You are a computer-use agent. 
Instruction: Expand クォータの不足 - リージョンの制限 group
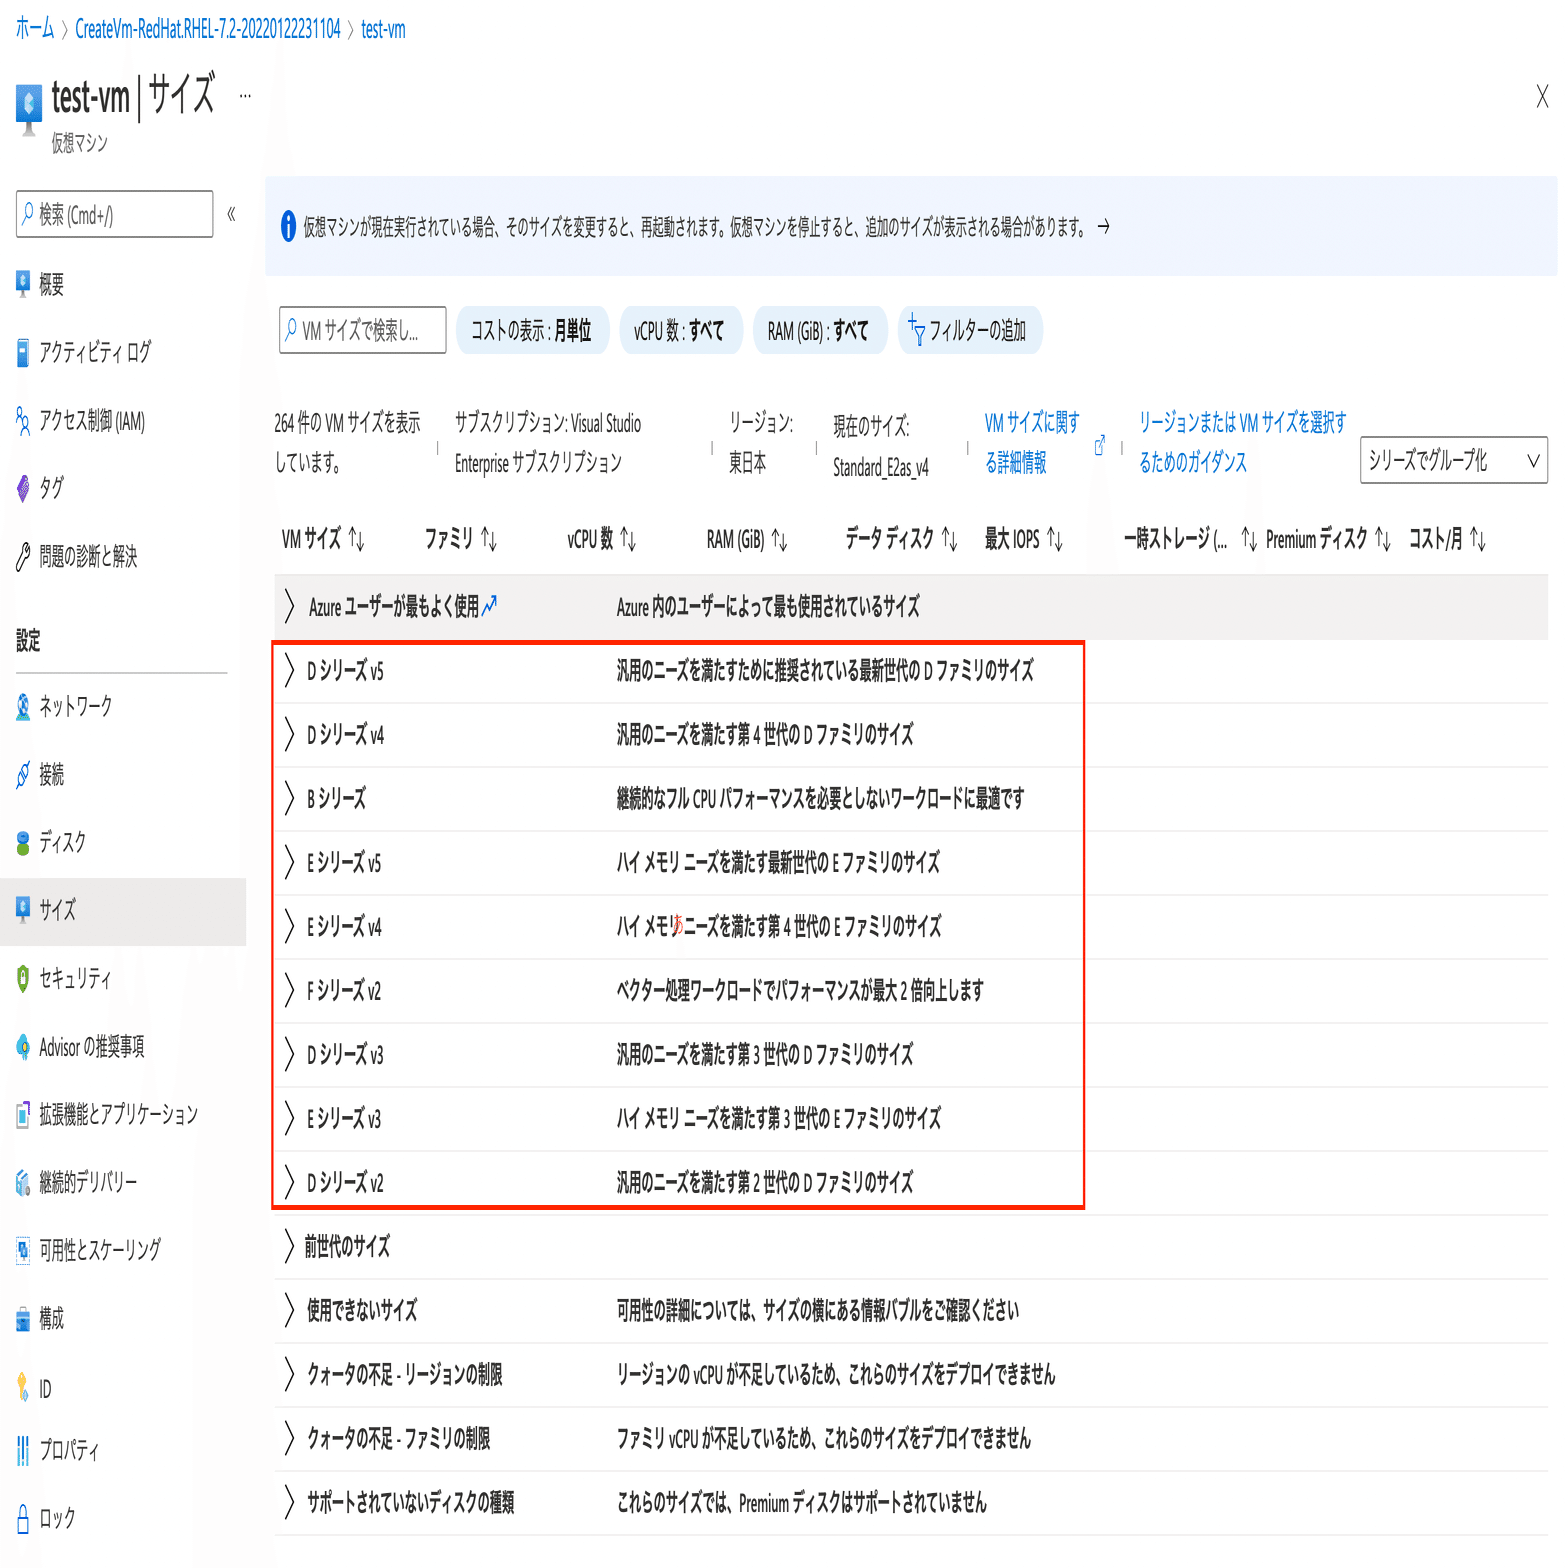pyautogui.click(x=288, y=1374)
